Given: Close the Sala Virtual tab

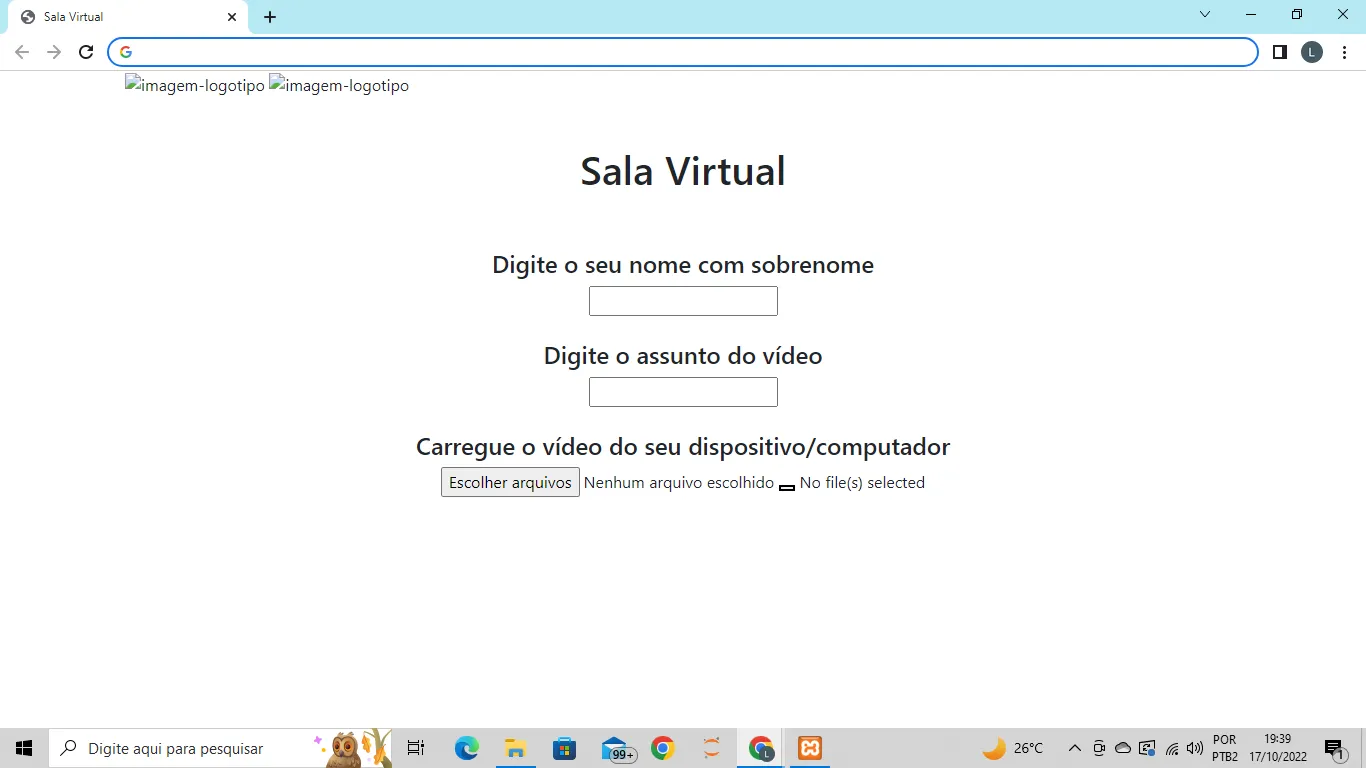Looking at the screenshot, I should [x=232, y=17].
